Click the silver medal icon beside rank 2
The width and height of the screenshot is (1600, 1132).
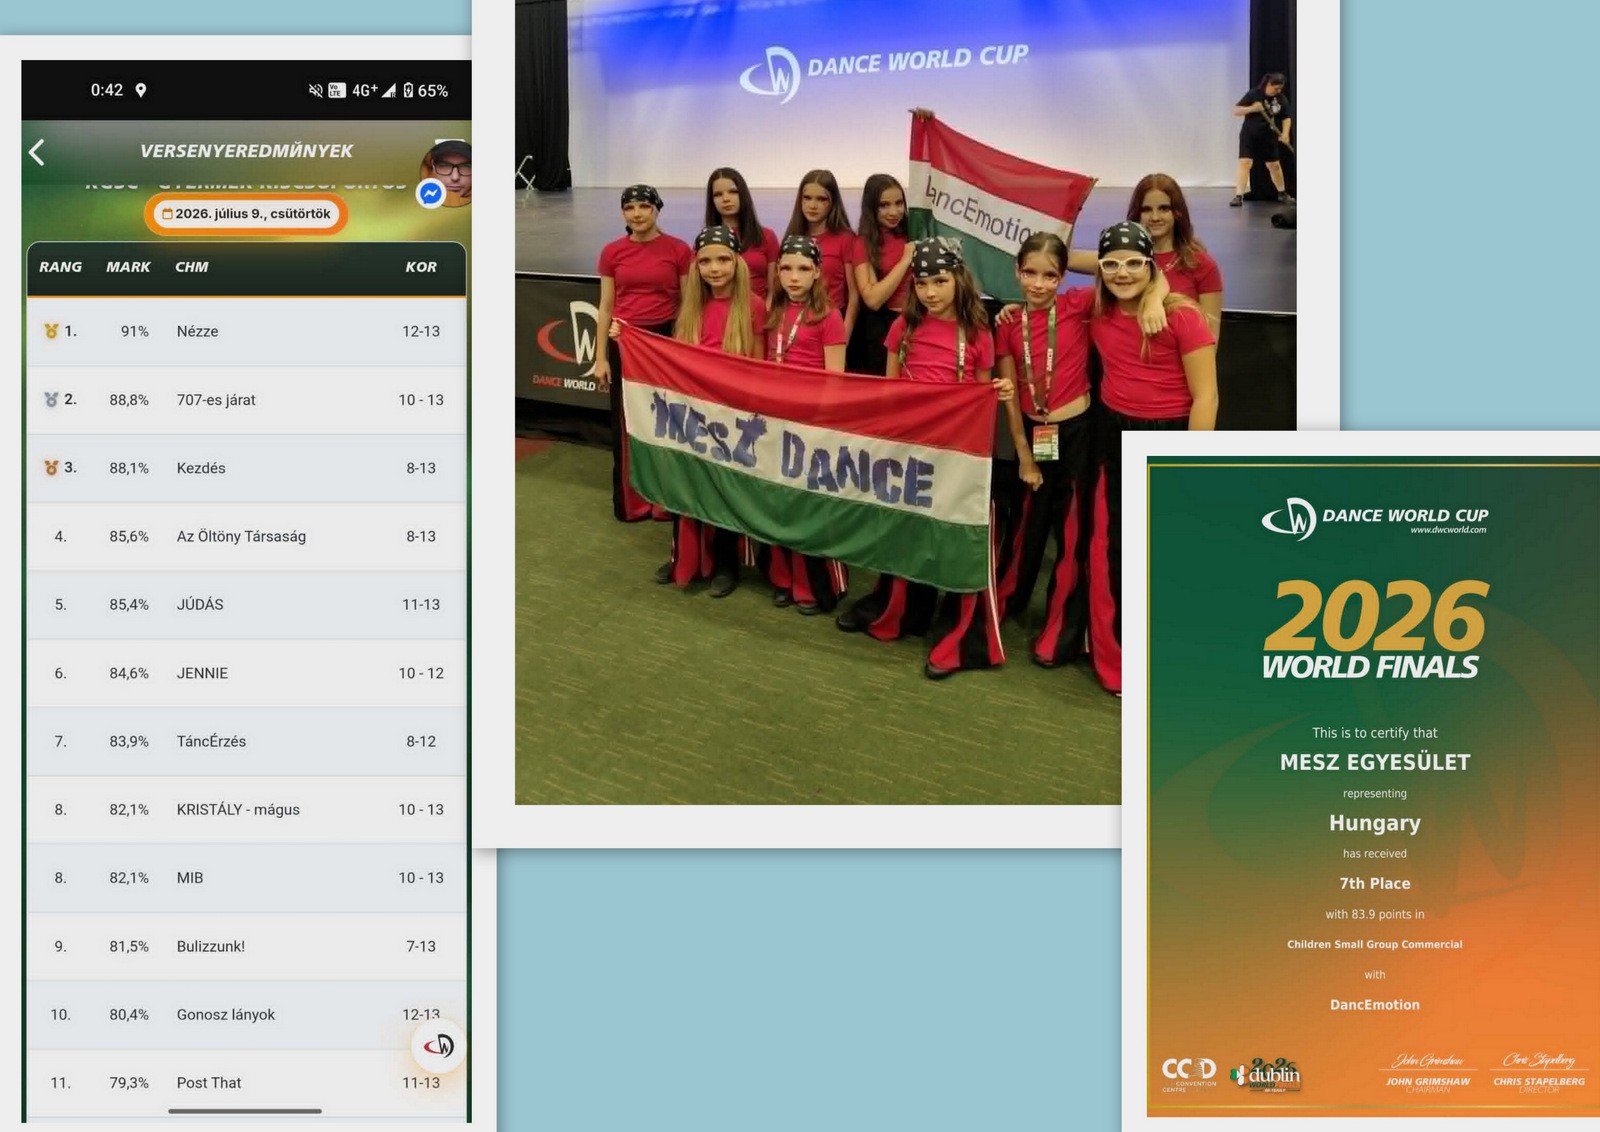coord(51,399)
